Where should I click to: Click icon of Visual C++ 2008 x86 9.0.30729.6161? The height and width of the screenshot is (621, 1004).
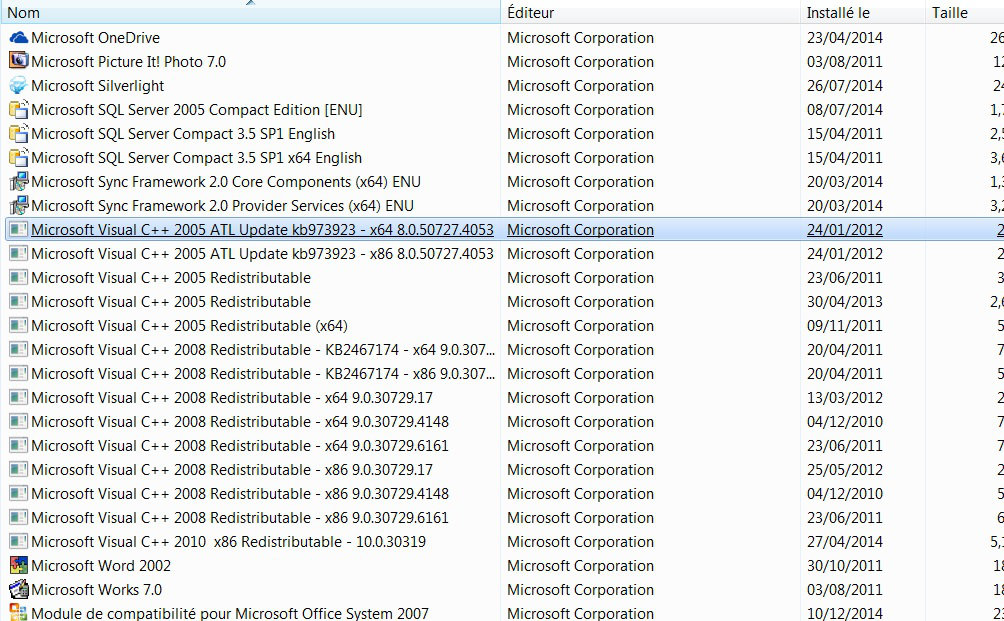[19, 518]
